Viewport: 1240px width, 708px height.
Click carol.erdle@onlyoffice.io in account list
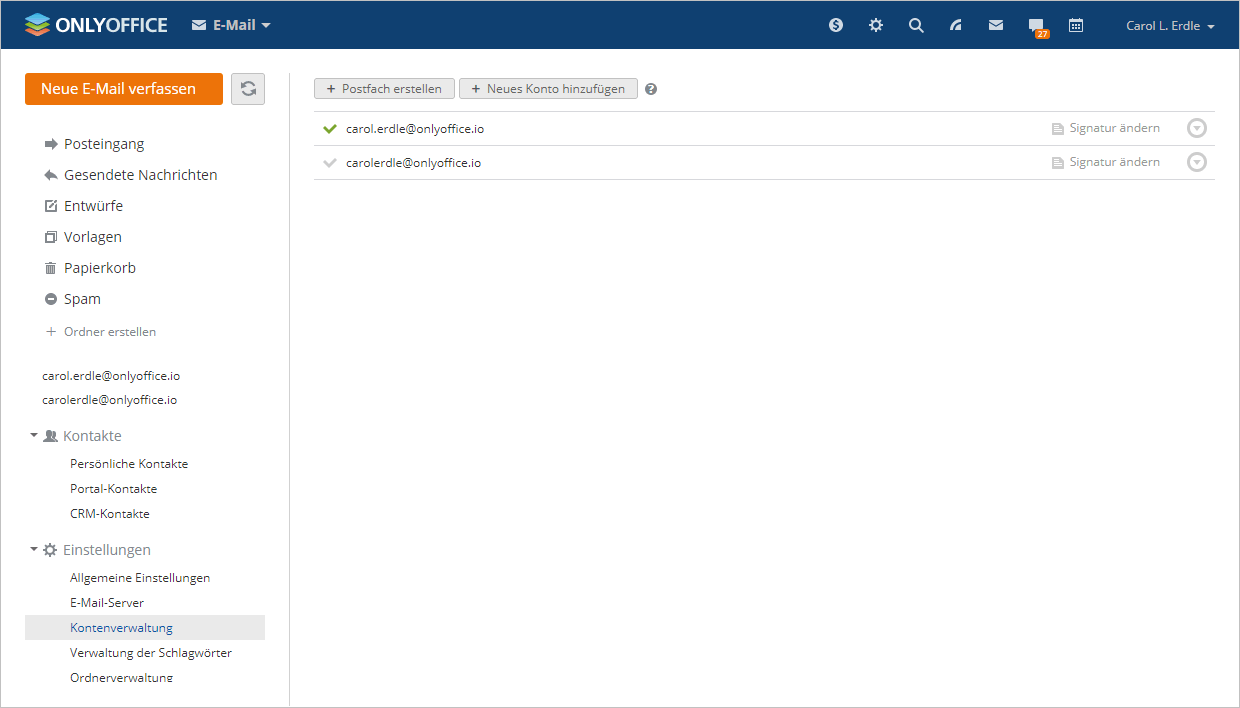[415, 129]
